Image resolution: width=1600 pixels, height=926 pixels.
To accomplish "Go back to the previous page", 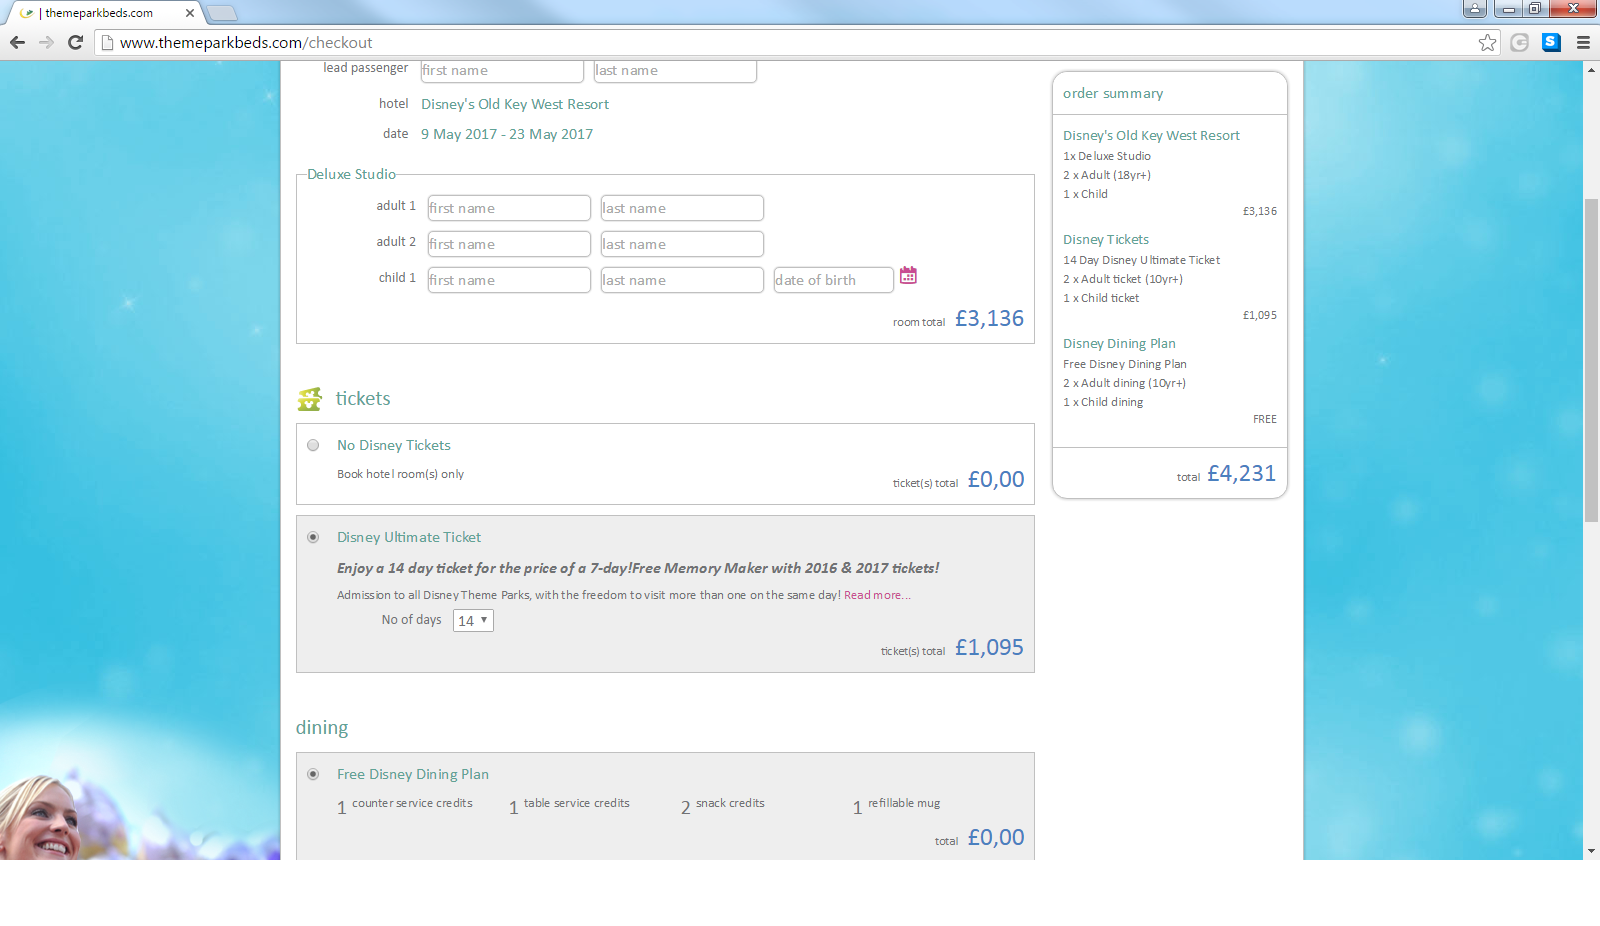I will [17, 42].
